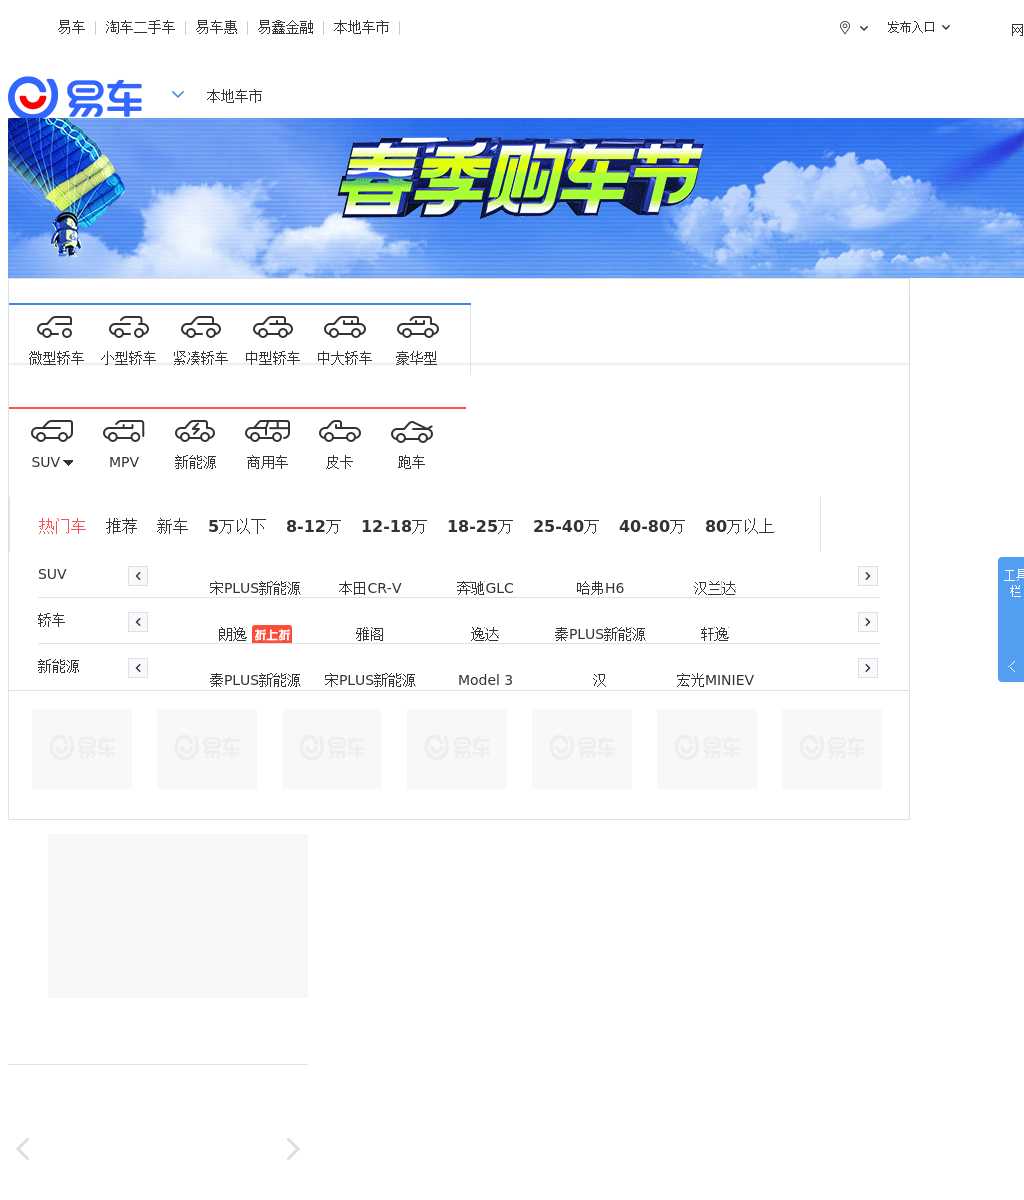
Task: Open the 本田CR-V car link
Action: click(x=370, y=588)
